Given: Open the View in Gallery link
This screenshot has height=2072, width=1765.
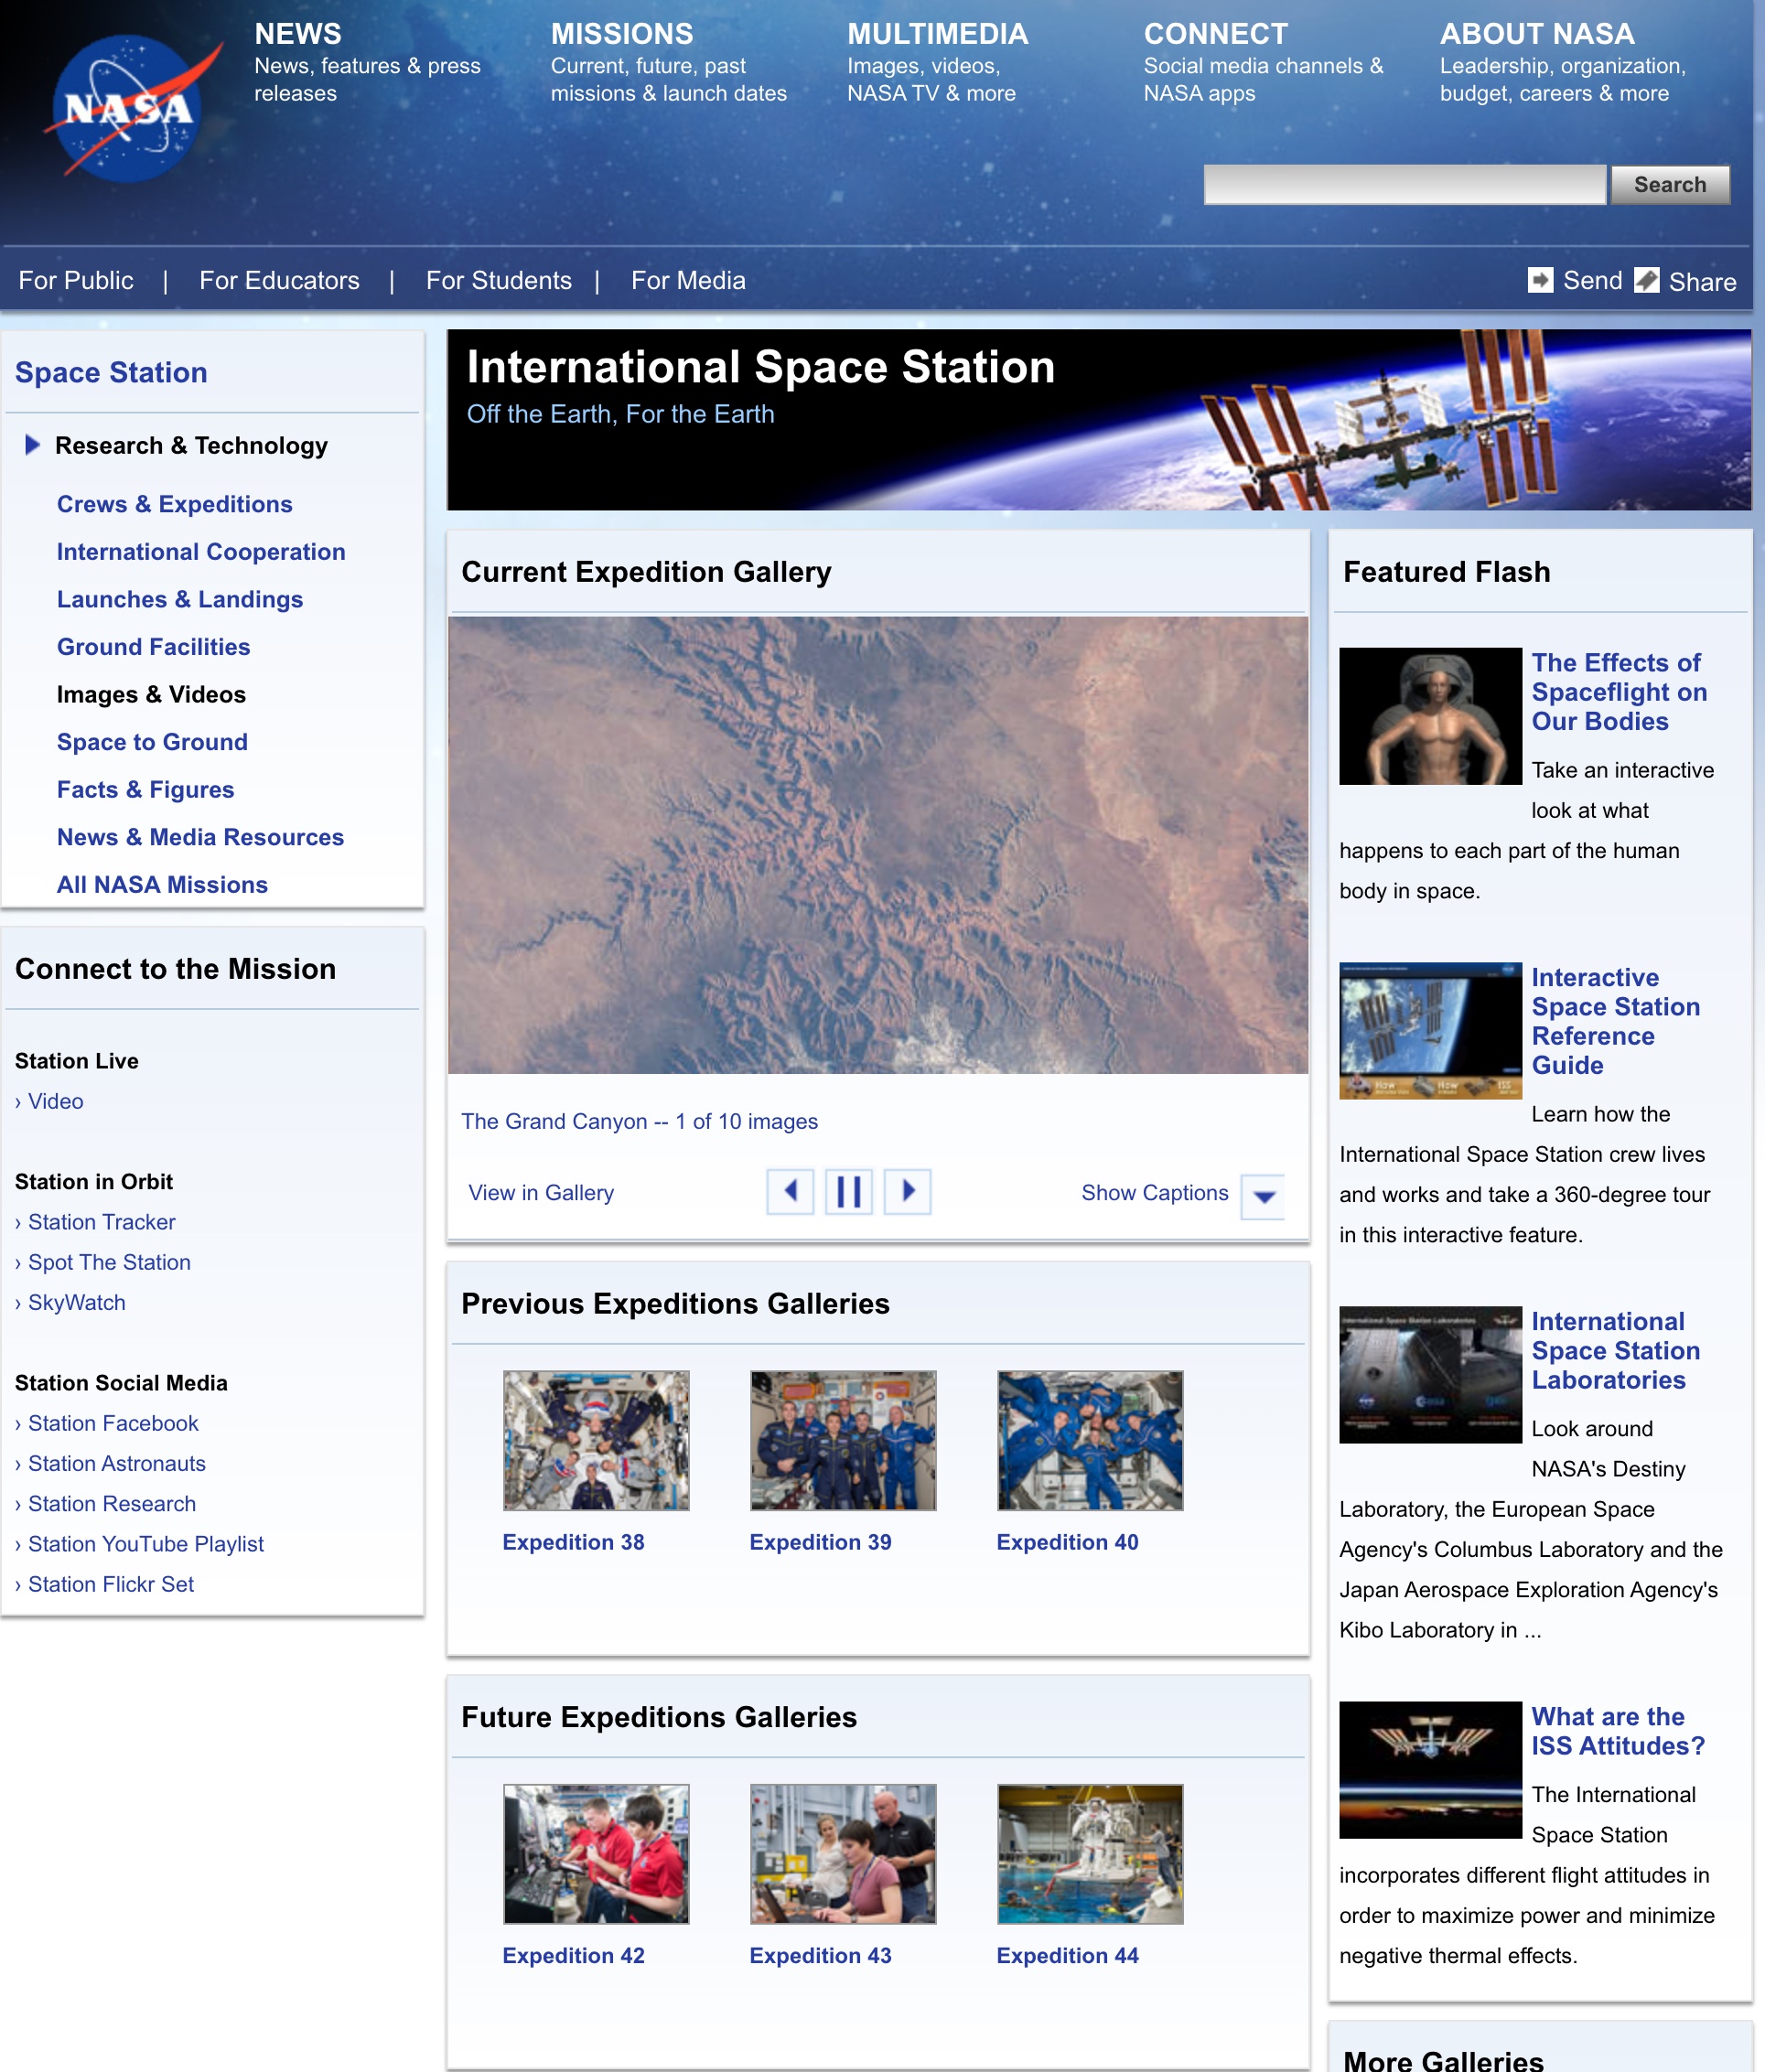Looking at the screenshot, I should (540, 1192).
